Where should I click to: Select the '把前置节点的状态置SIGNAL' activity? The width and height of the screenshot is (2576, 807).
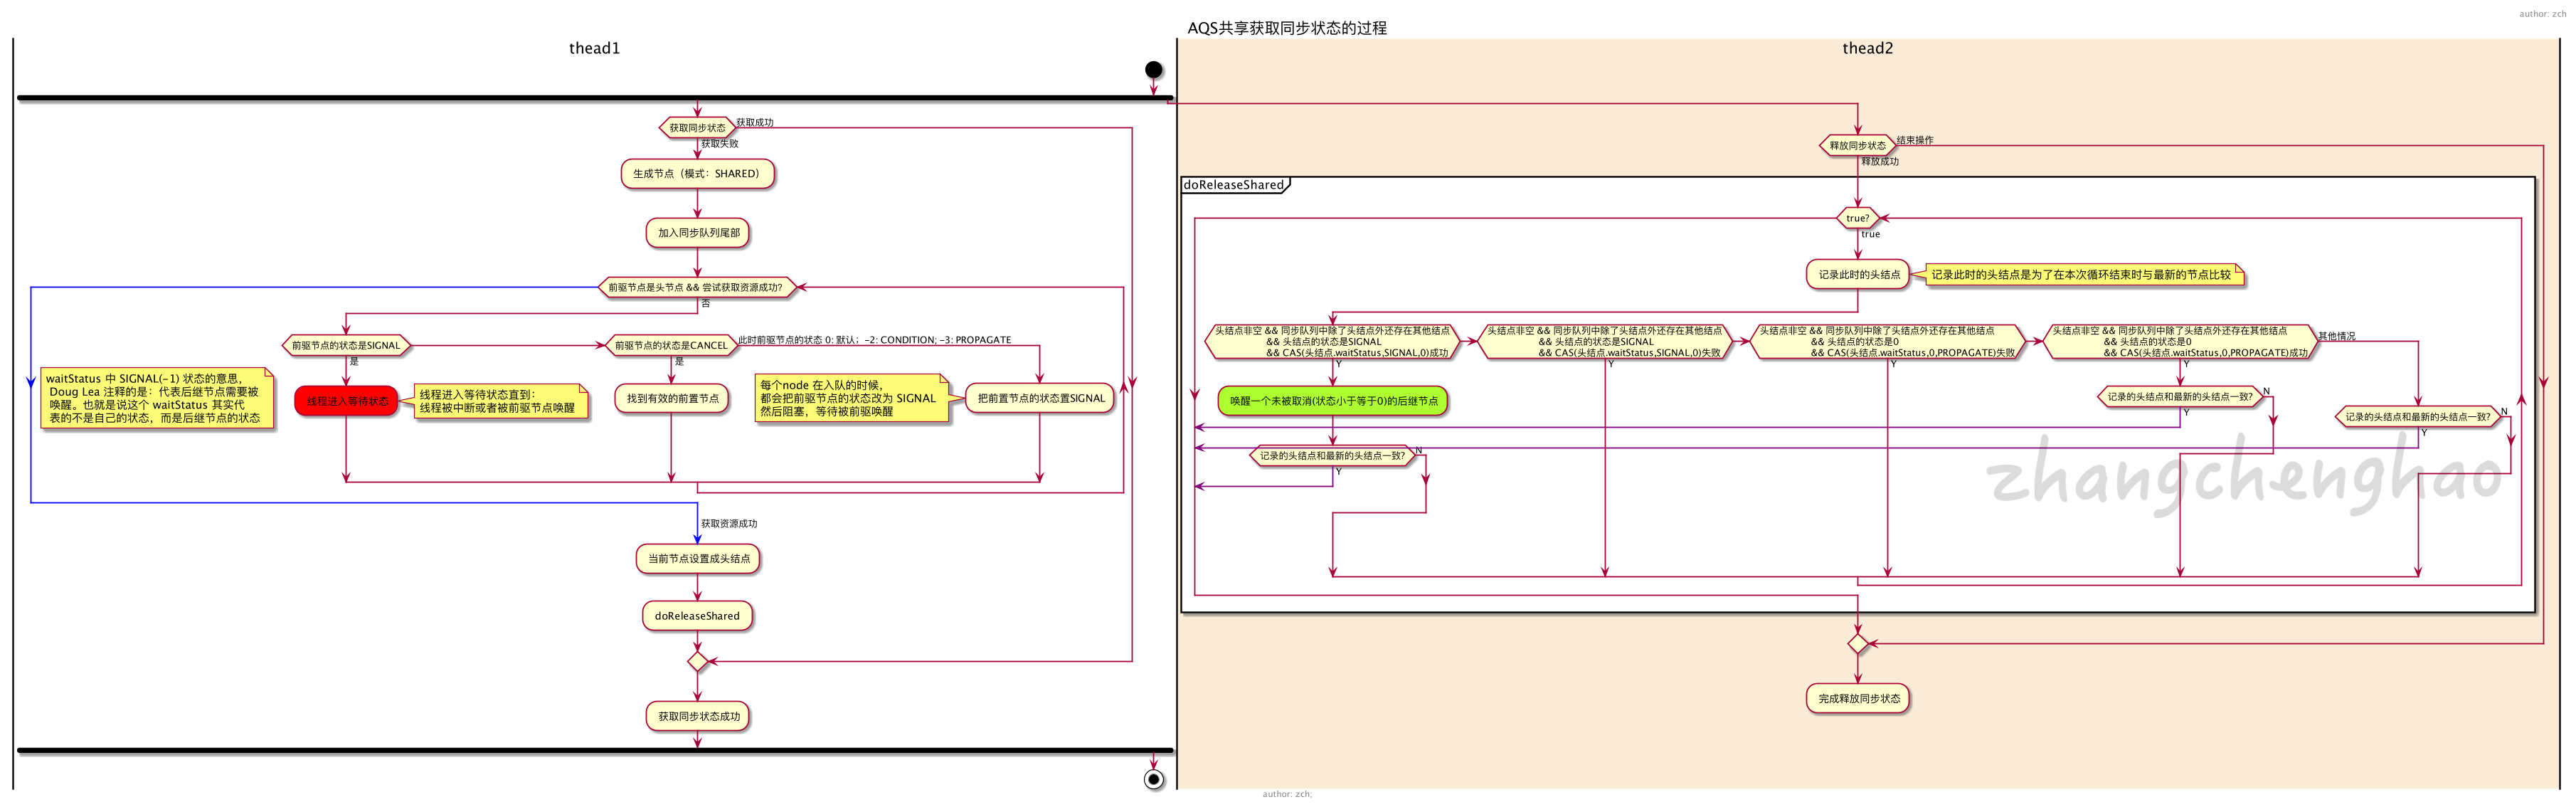[1040, 398]
